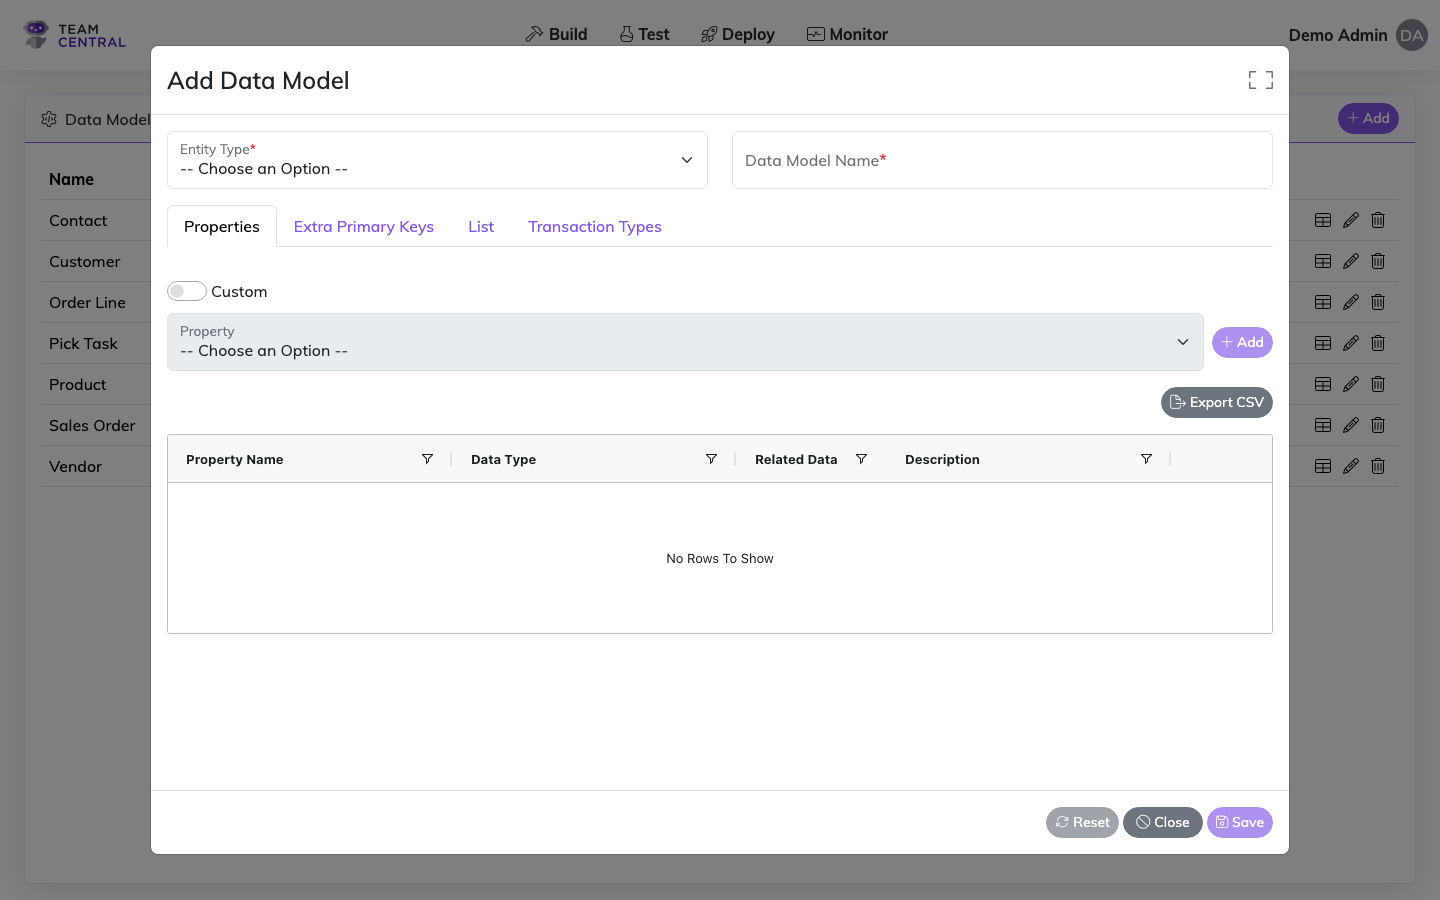Open table view for Customer row

point(1323,261)
